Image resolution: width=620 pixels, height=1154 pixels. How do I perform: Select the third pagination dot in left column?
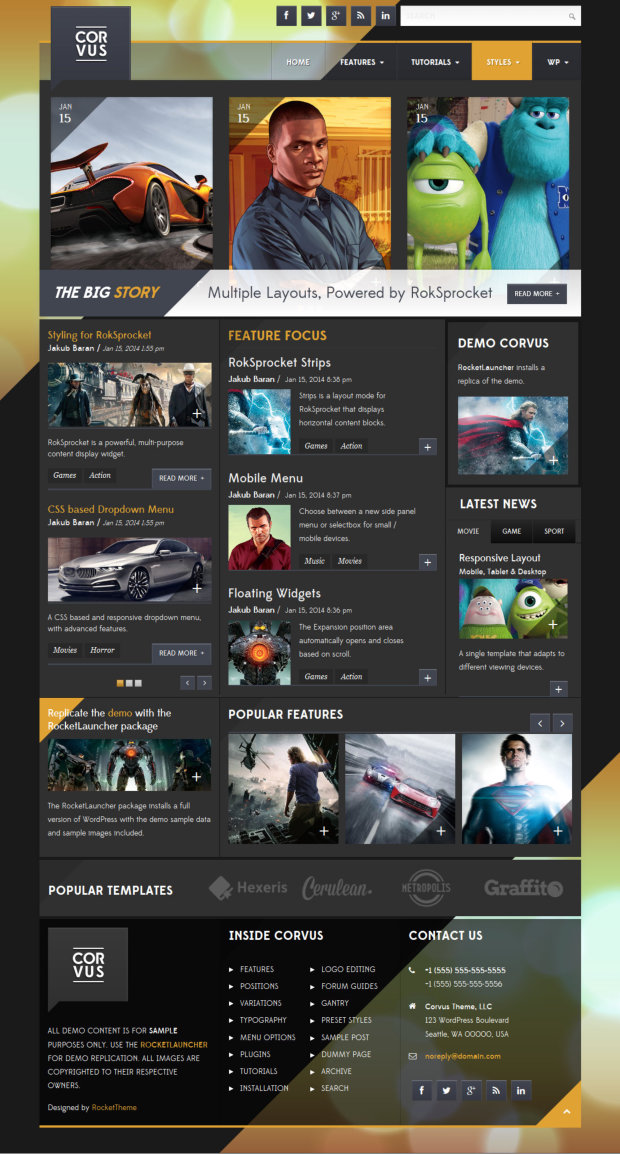[138, 683]
